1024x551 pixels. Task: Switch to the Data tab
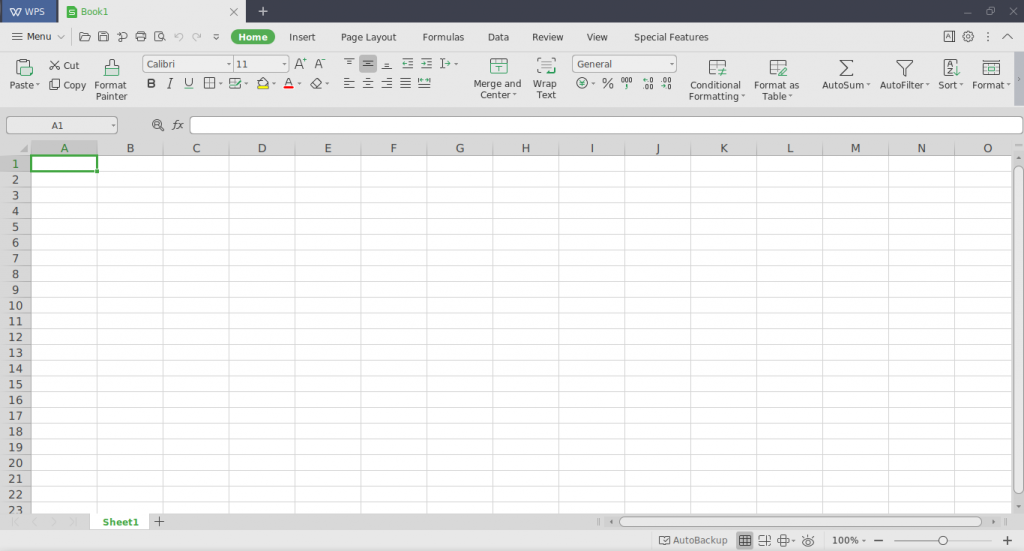[x=498, y=37]
